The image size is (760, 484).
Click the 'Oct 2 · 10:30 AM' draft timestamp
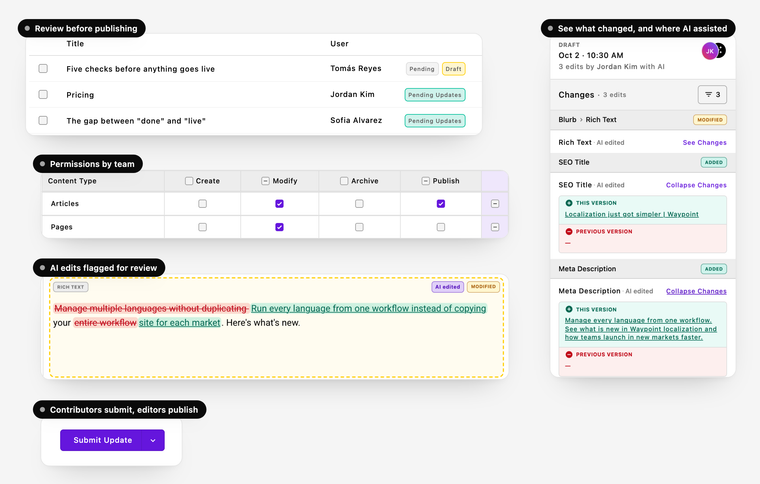click(591, 55)
